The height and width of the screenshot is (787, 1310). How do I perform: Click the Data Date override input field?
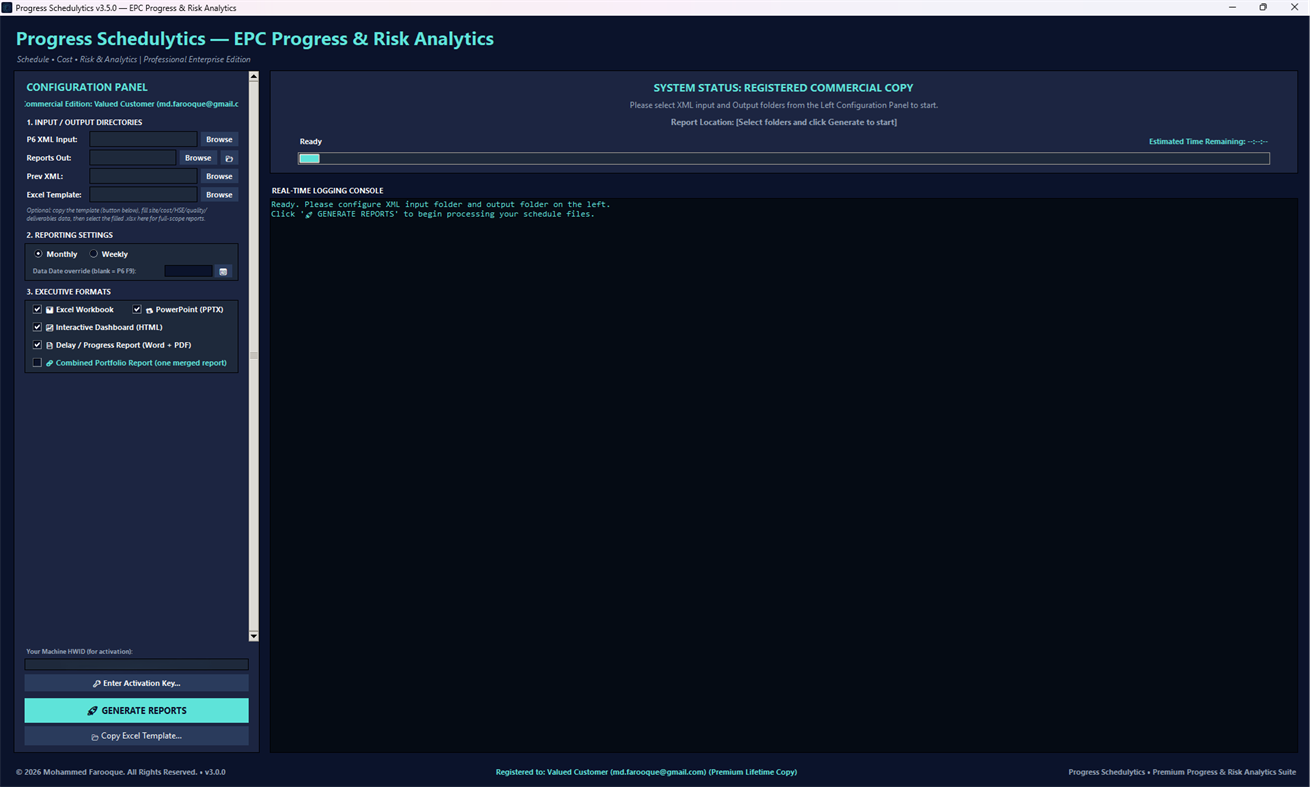189,271
